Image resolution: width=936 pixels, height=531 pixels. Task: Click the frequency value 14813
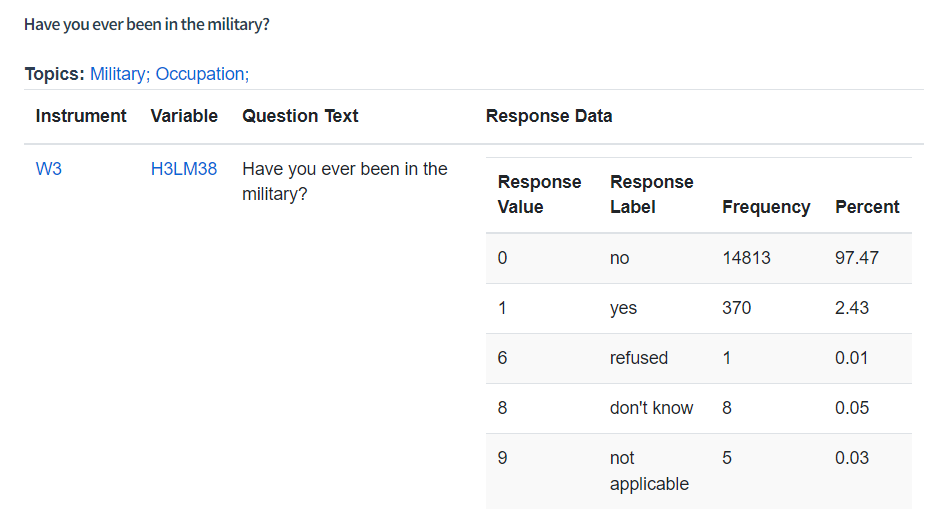click(747, 258)
